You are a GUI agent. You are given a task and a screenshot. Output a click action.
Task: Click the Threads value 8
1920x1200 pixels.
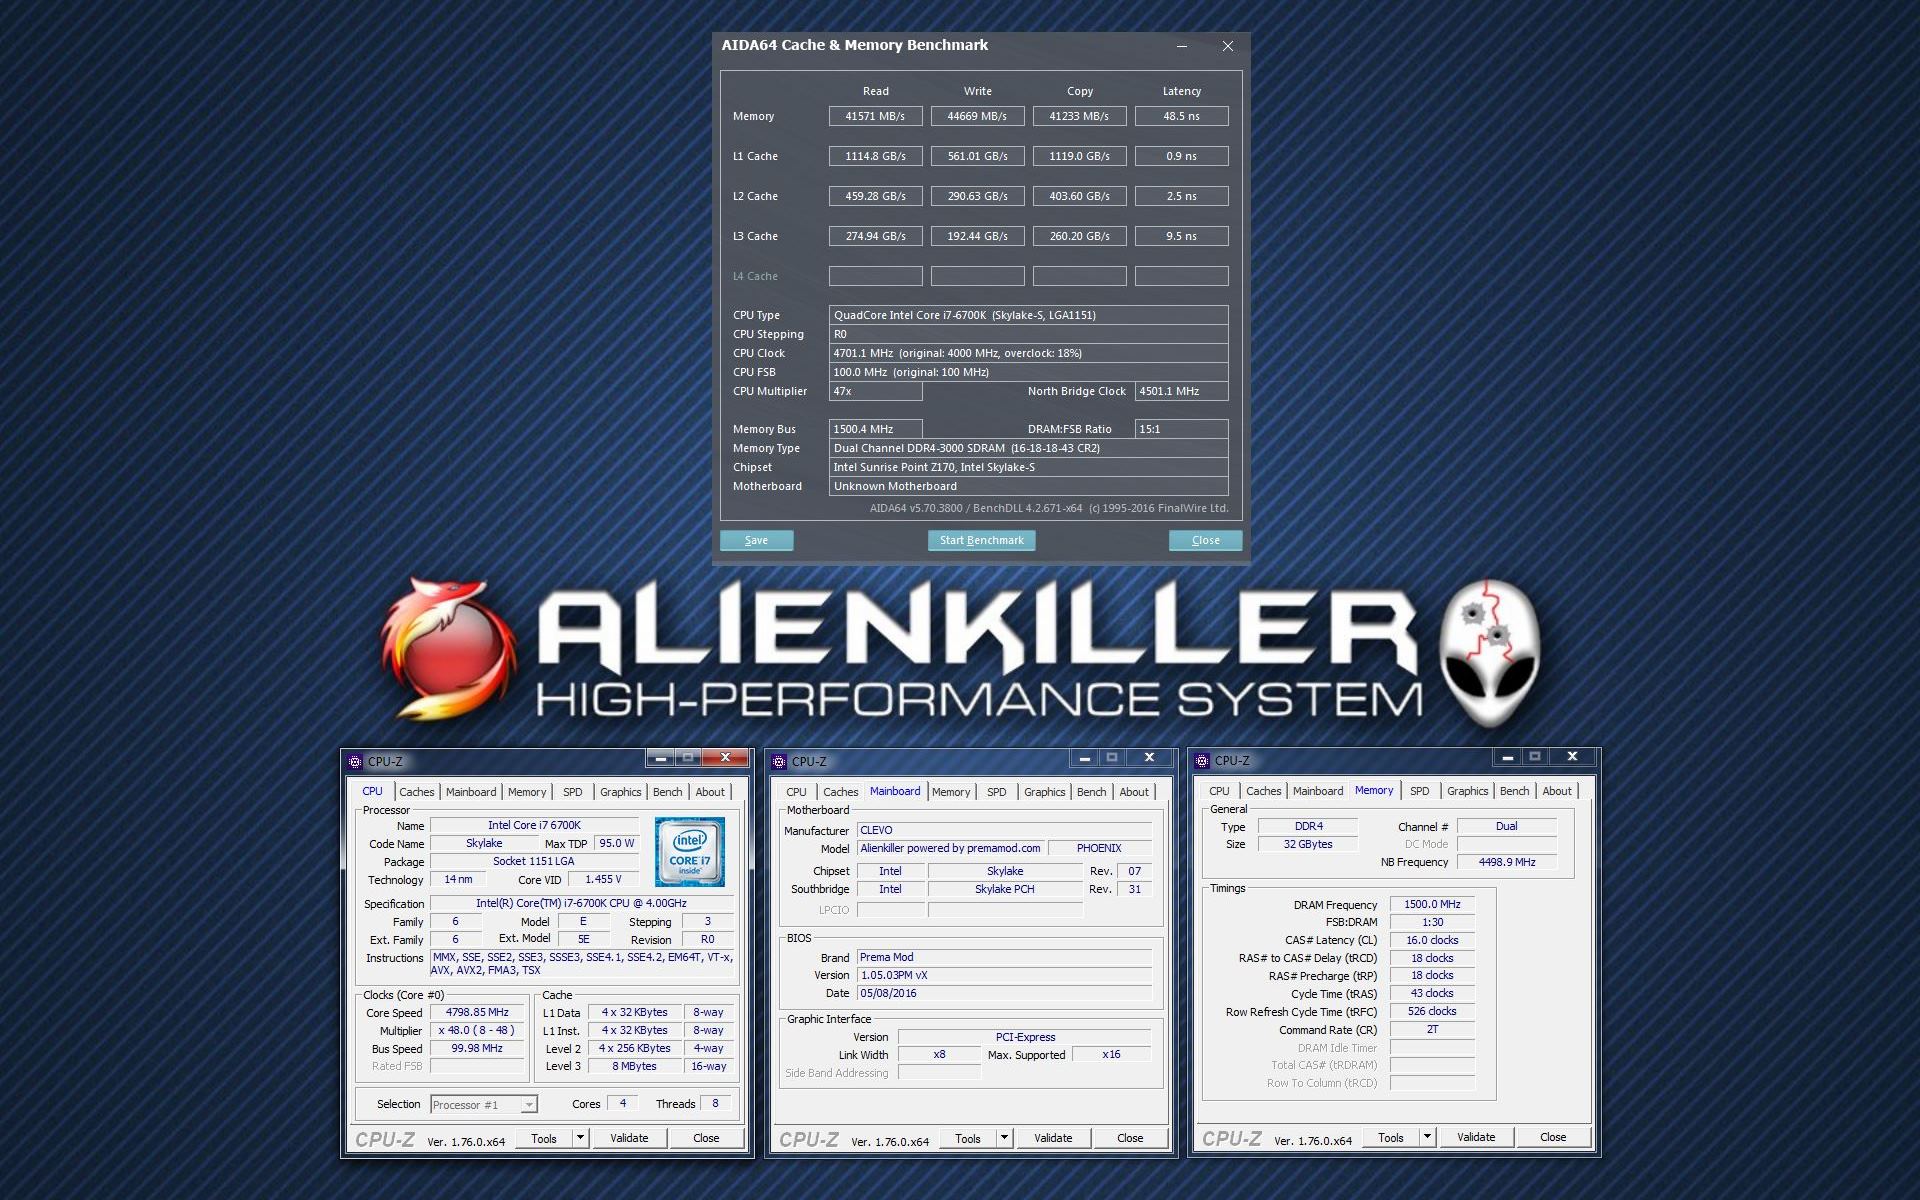pos(715,1104)
